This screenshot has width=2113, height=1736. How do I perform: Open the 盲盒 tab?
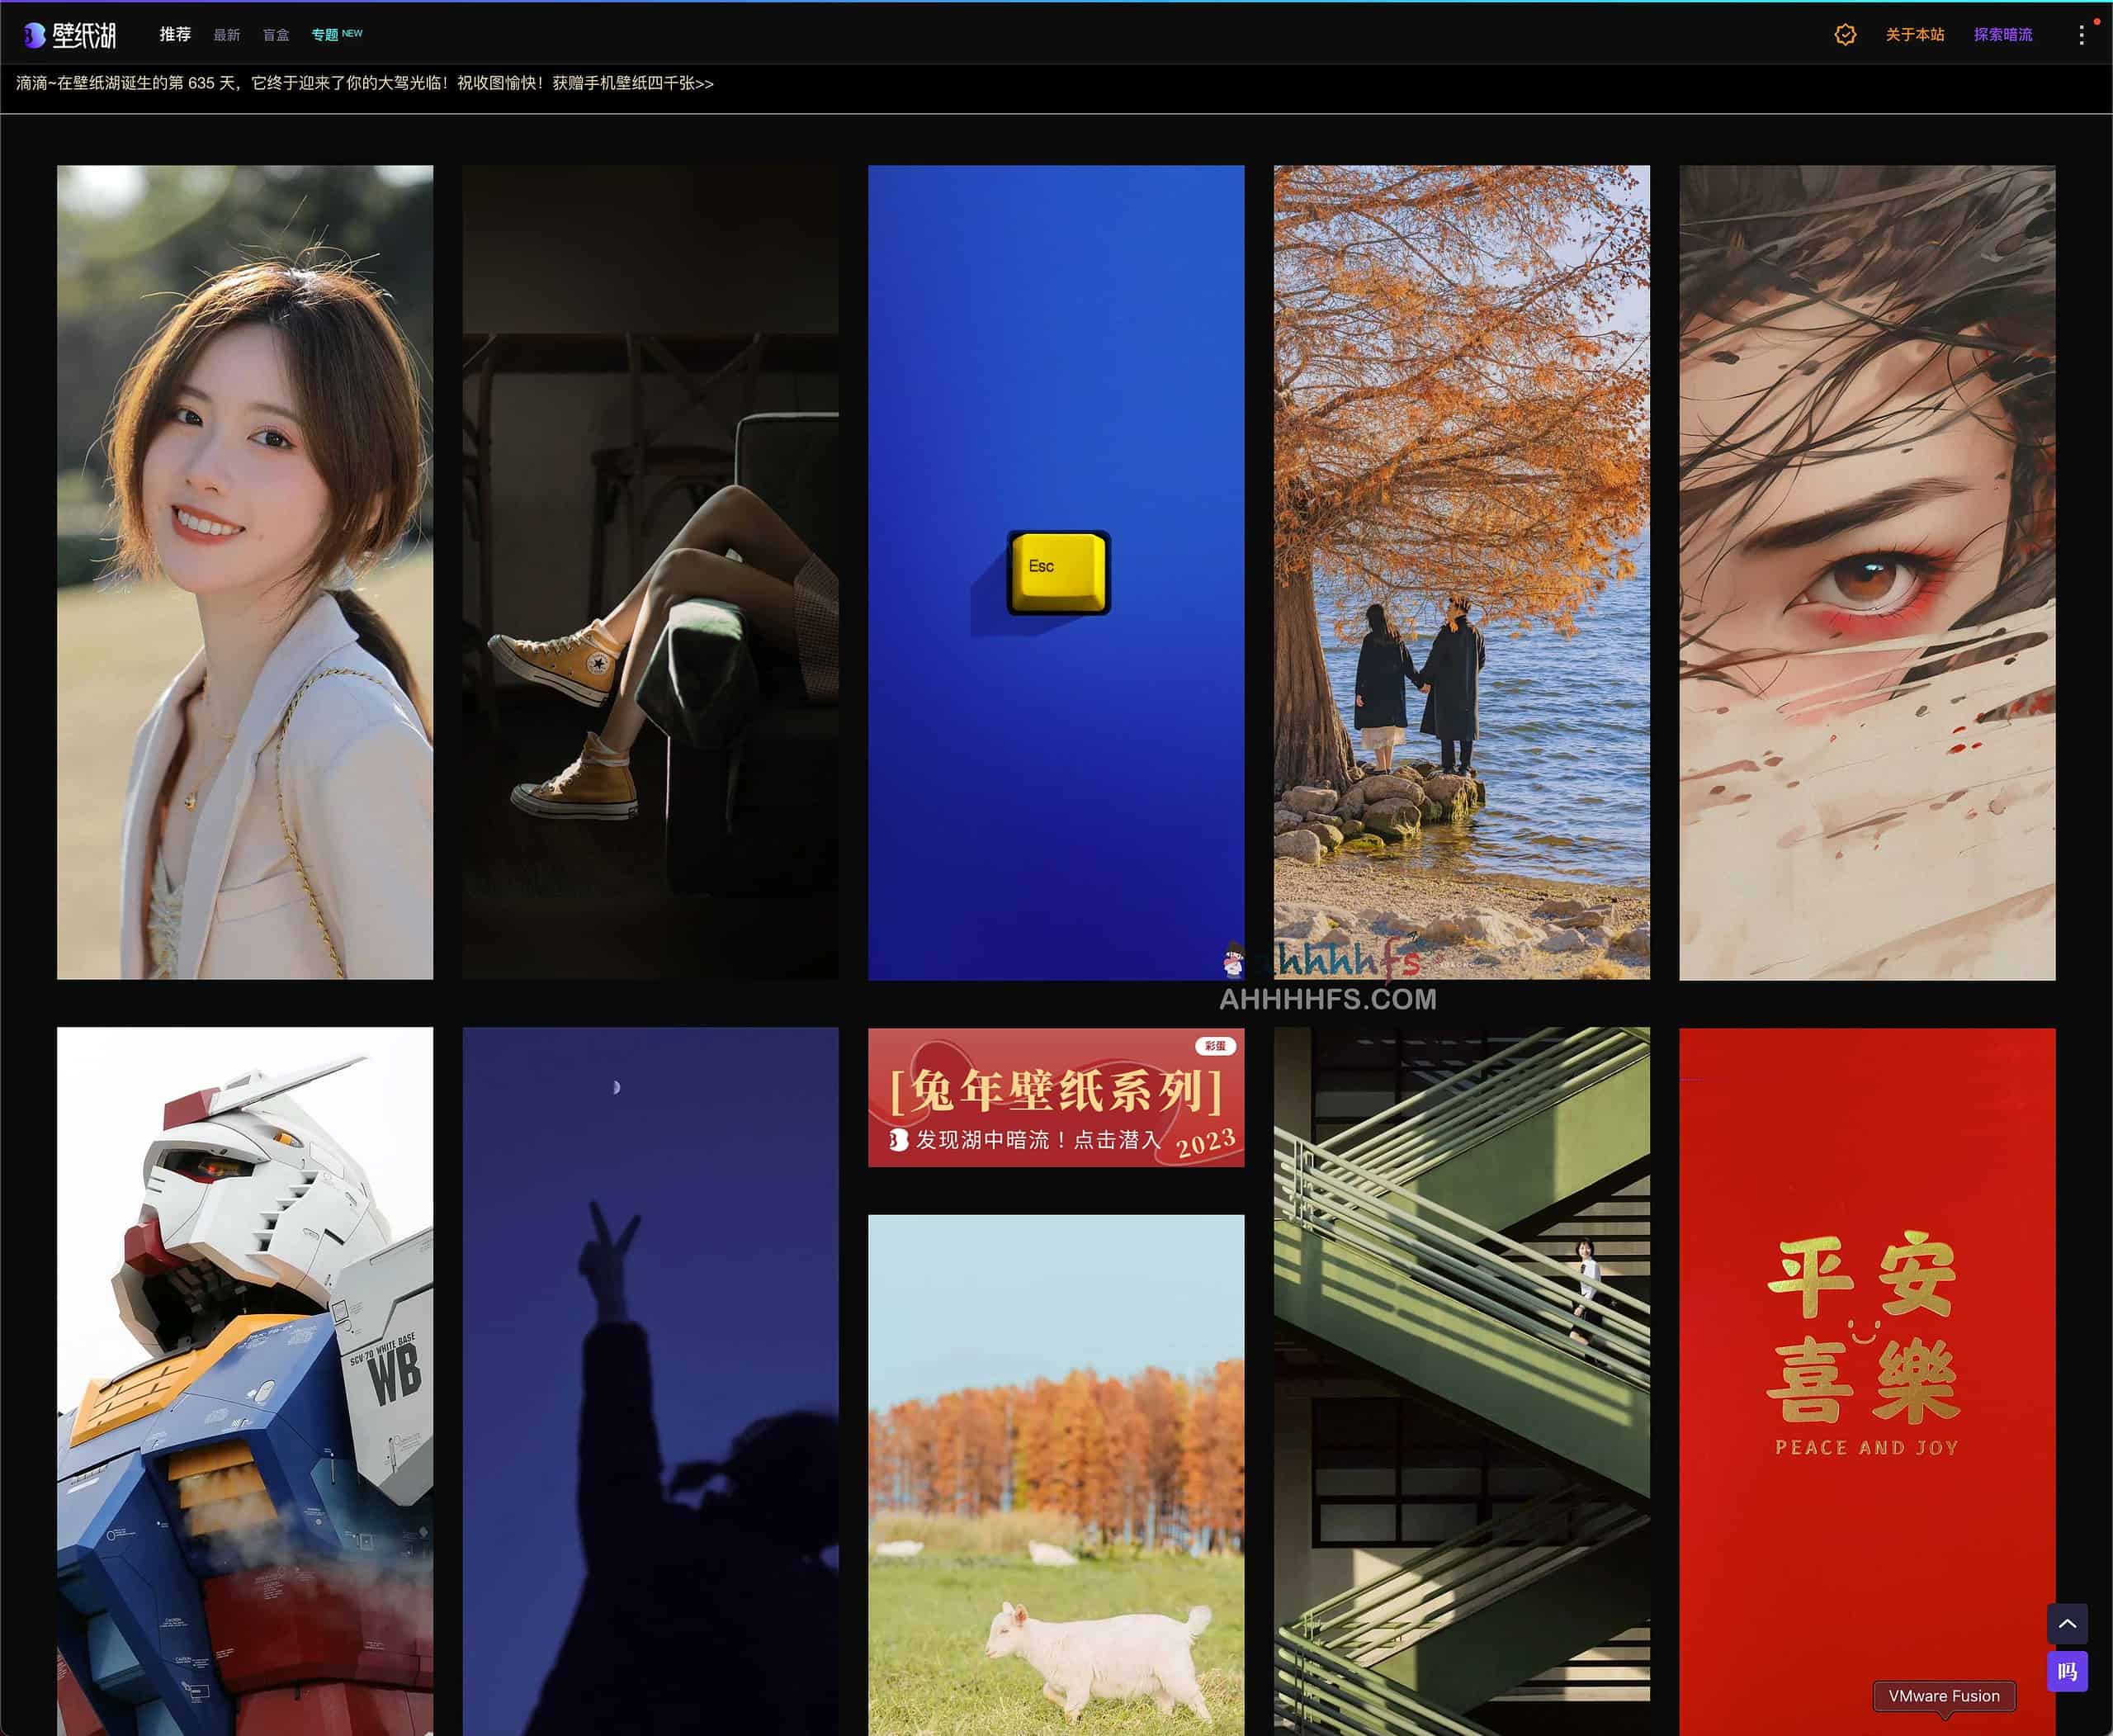click(276, 35)
